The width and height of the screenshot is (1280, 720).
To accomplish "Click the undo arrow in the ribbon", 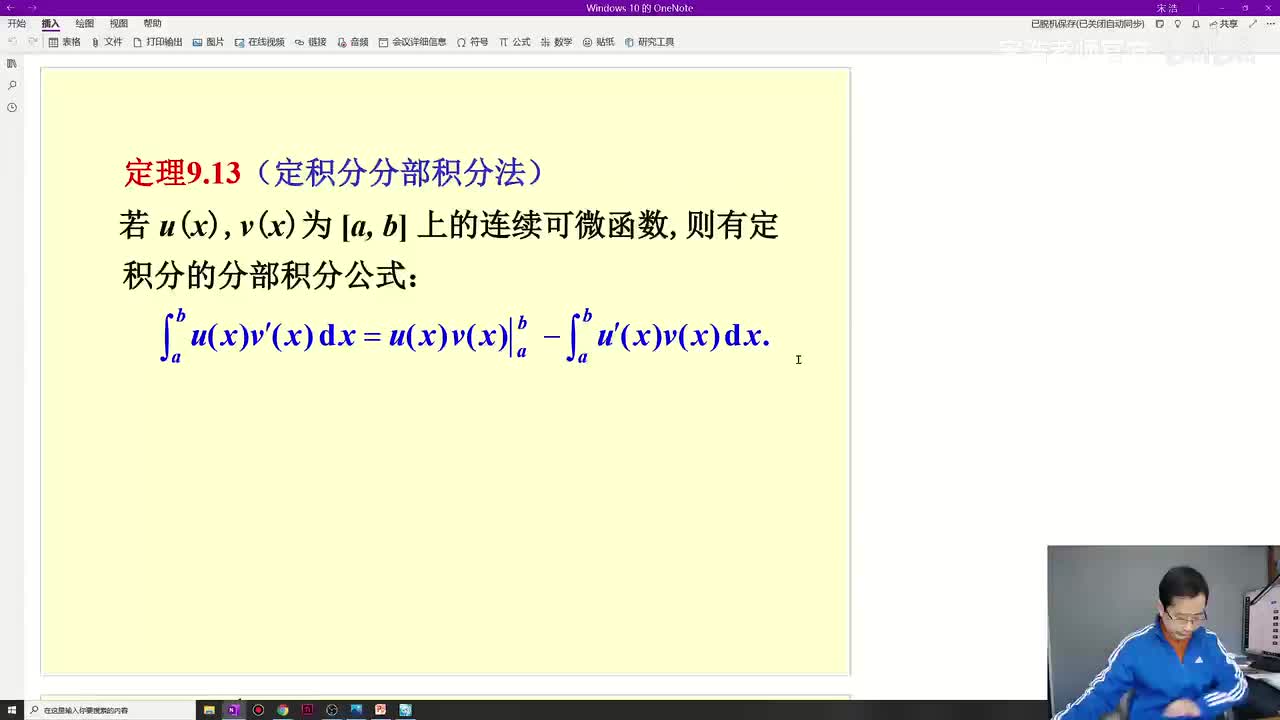I will [x=12, y=42].
